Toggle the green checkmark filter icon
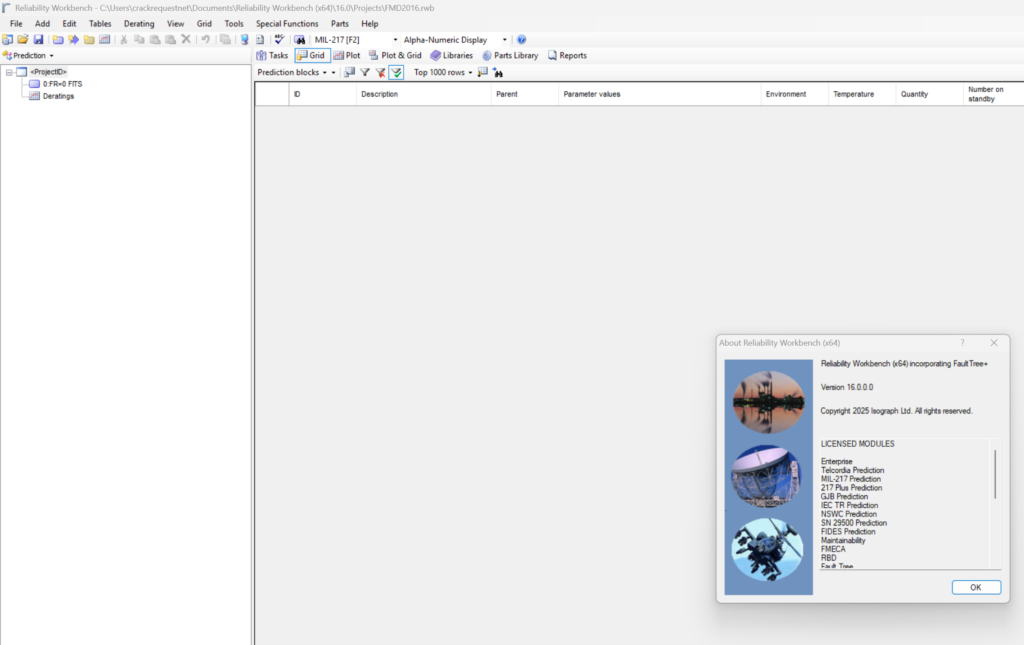 (396, 72)
